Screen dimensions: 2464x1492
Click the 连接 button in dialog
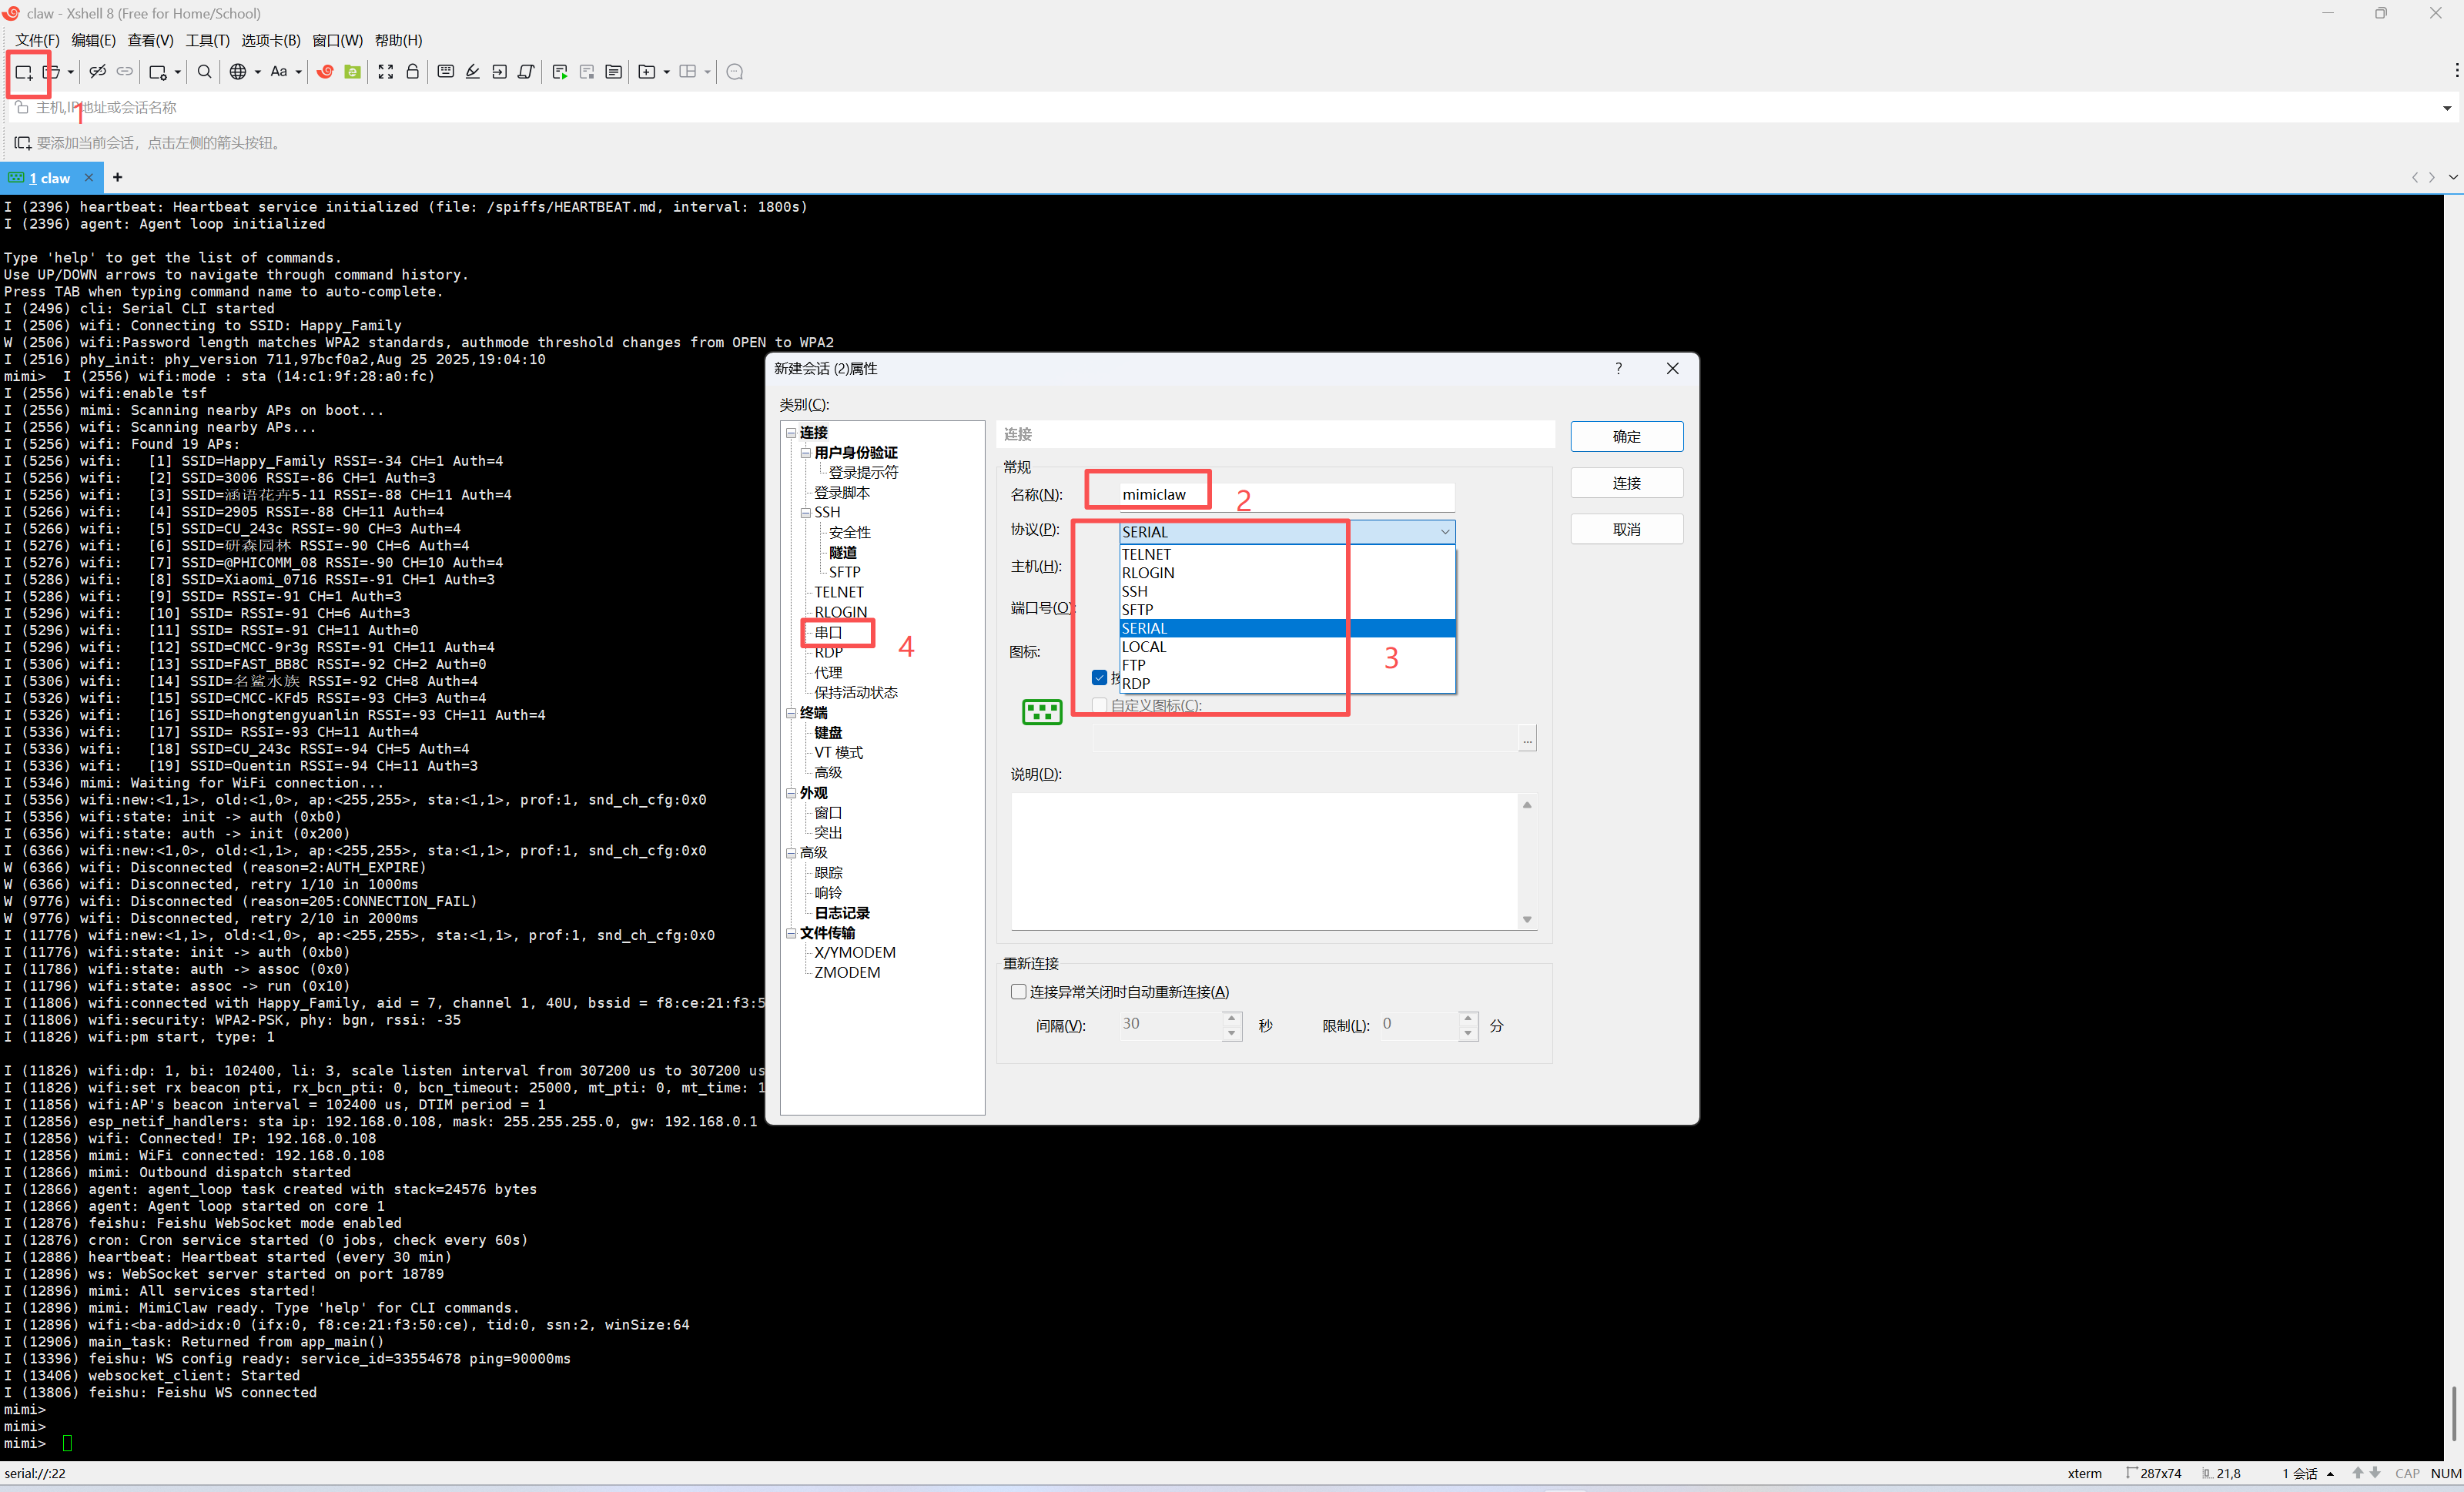point(1626,483)
